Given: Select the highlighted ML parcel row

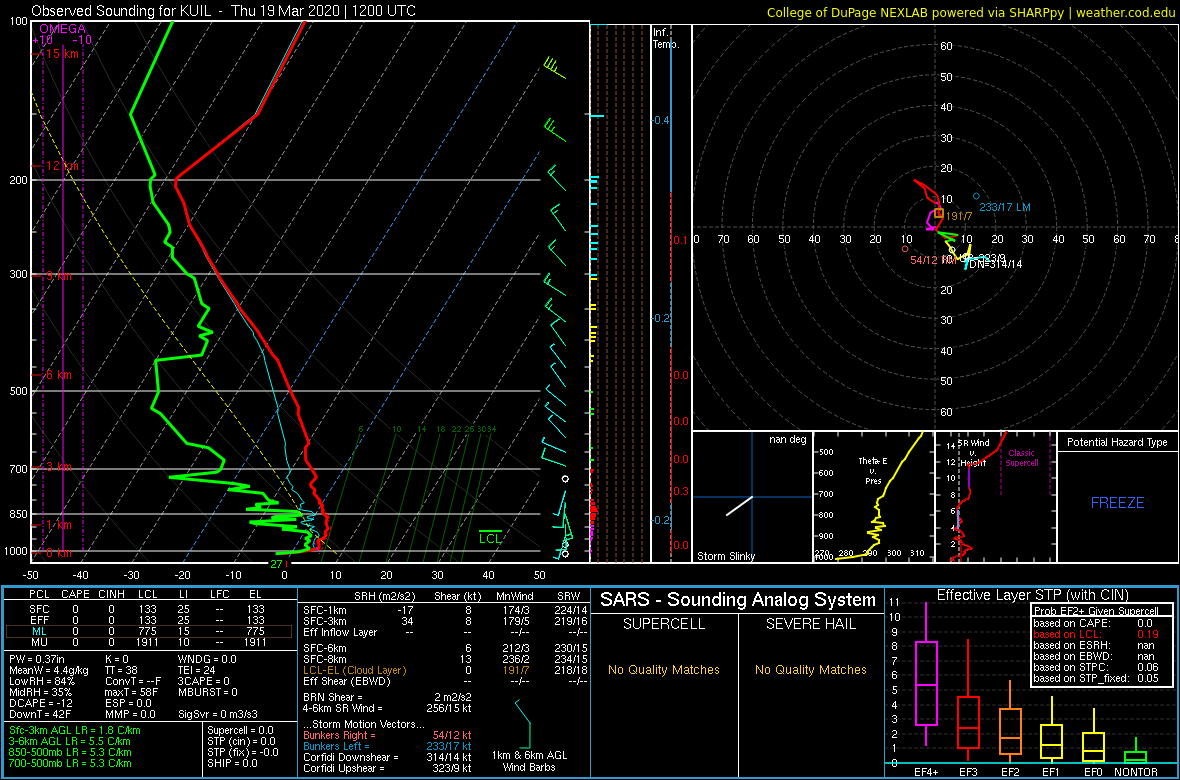Looking at the screenshot, I should [x=149, y=631].
